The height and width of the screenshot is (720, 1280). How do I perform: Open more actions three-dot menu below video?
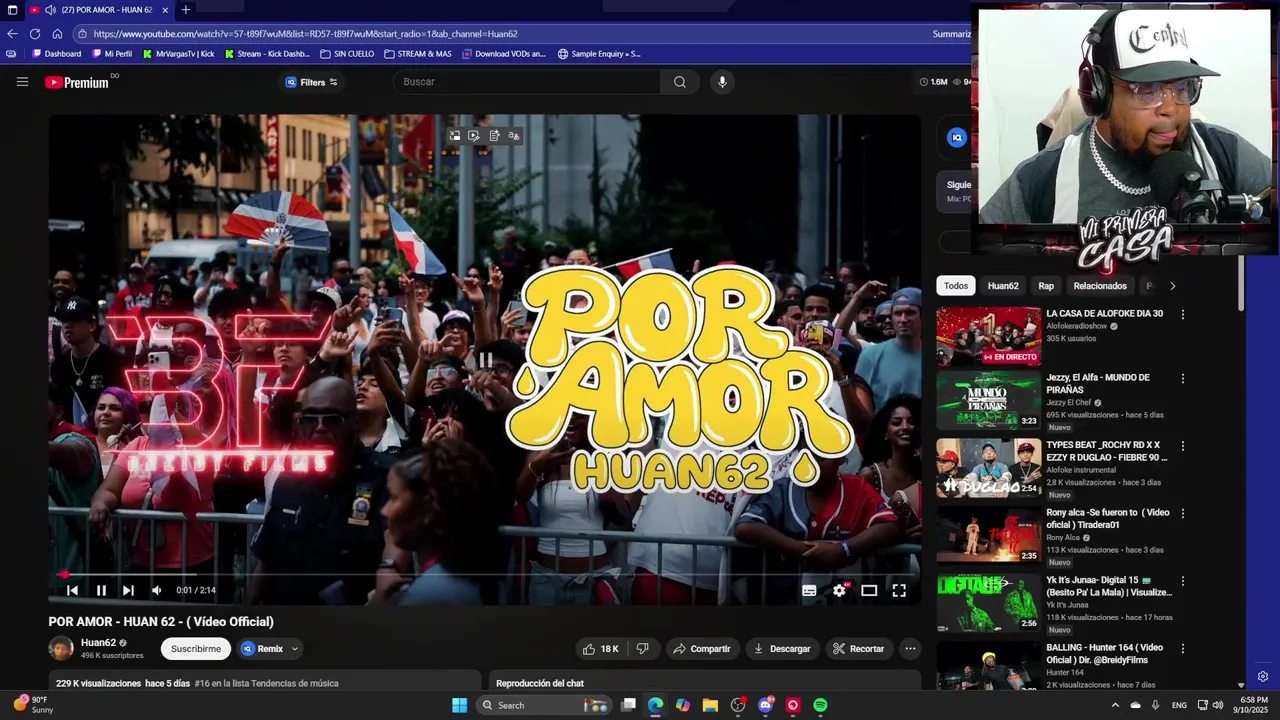(x=910, y=649)
